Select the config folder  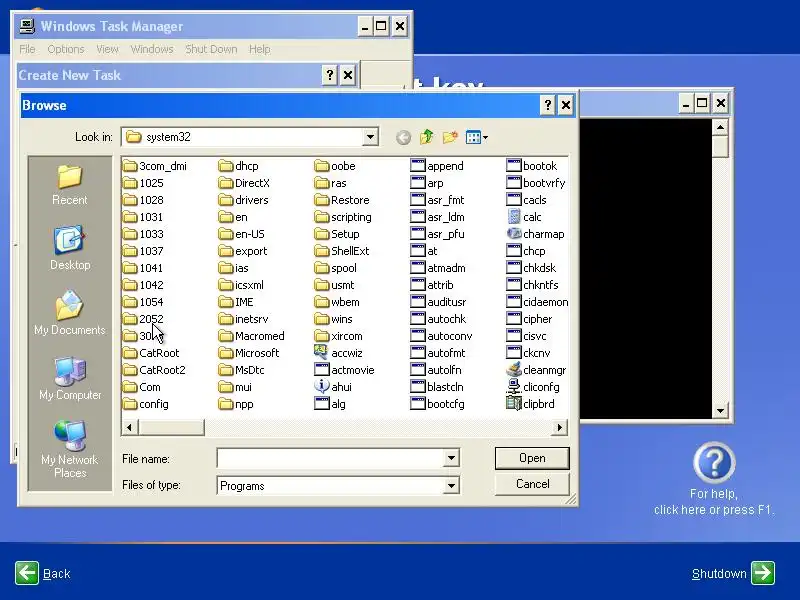146,404
